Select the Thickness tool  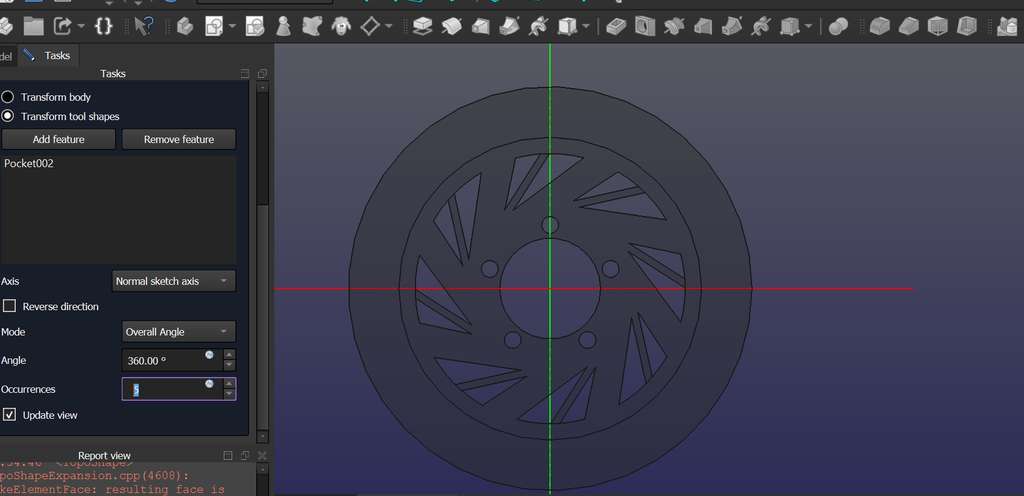point(967,26)
